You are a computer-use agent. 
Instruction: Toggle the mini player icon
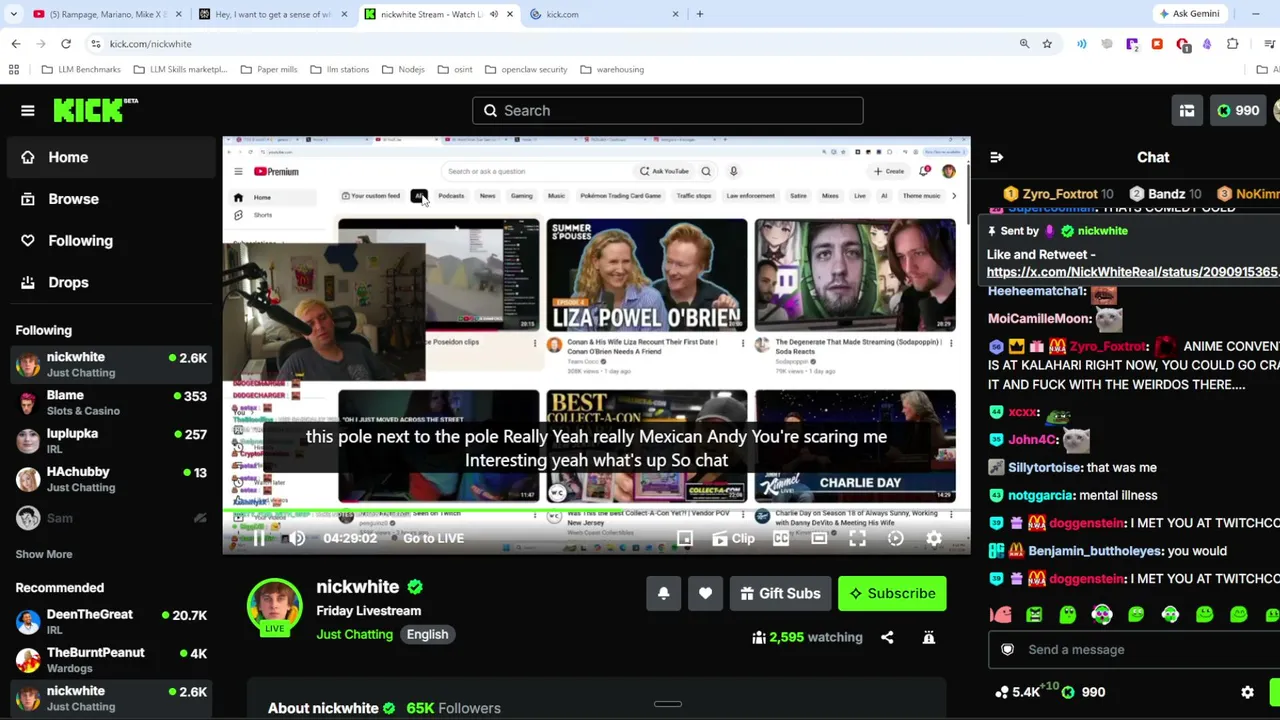[684, 538]
